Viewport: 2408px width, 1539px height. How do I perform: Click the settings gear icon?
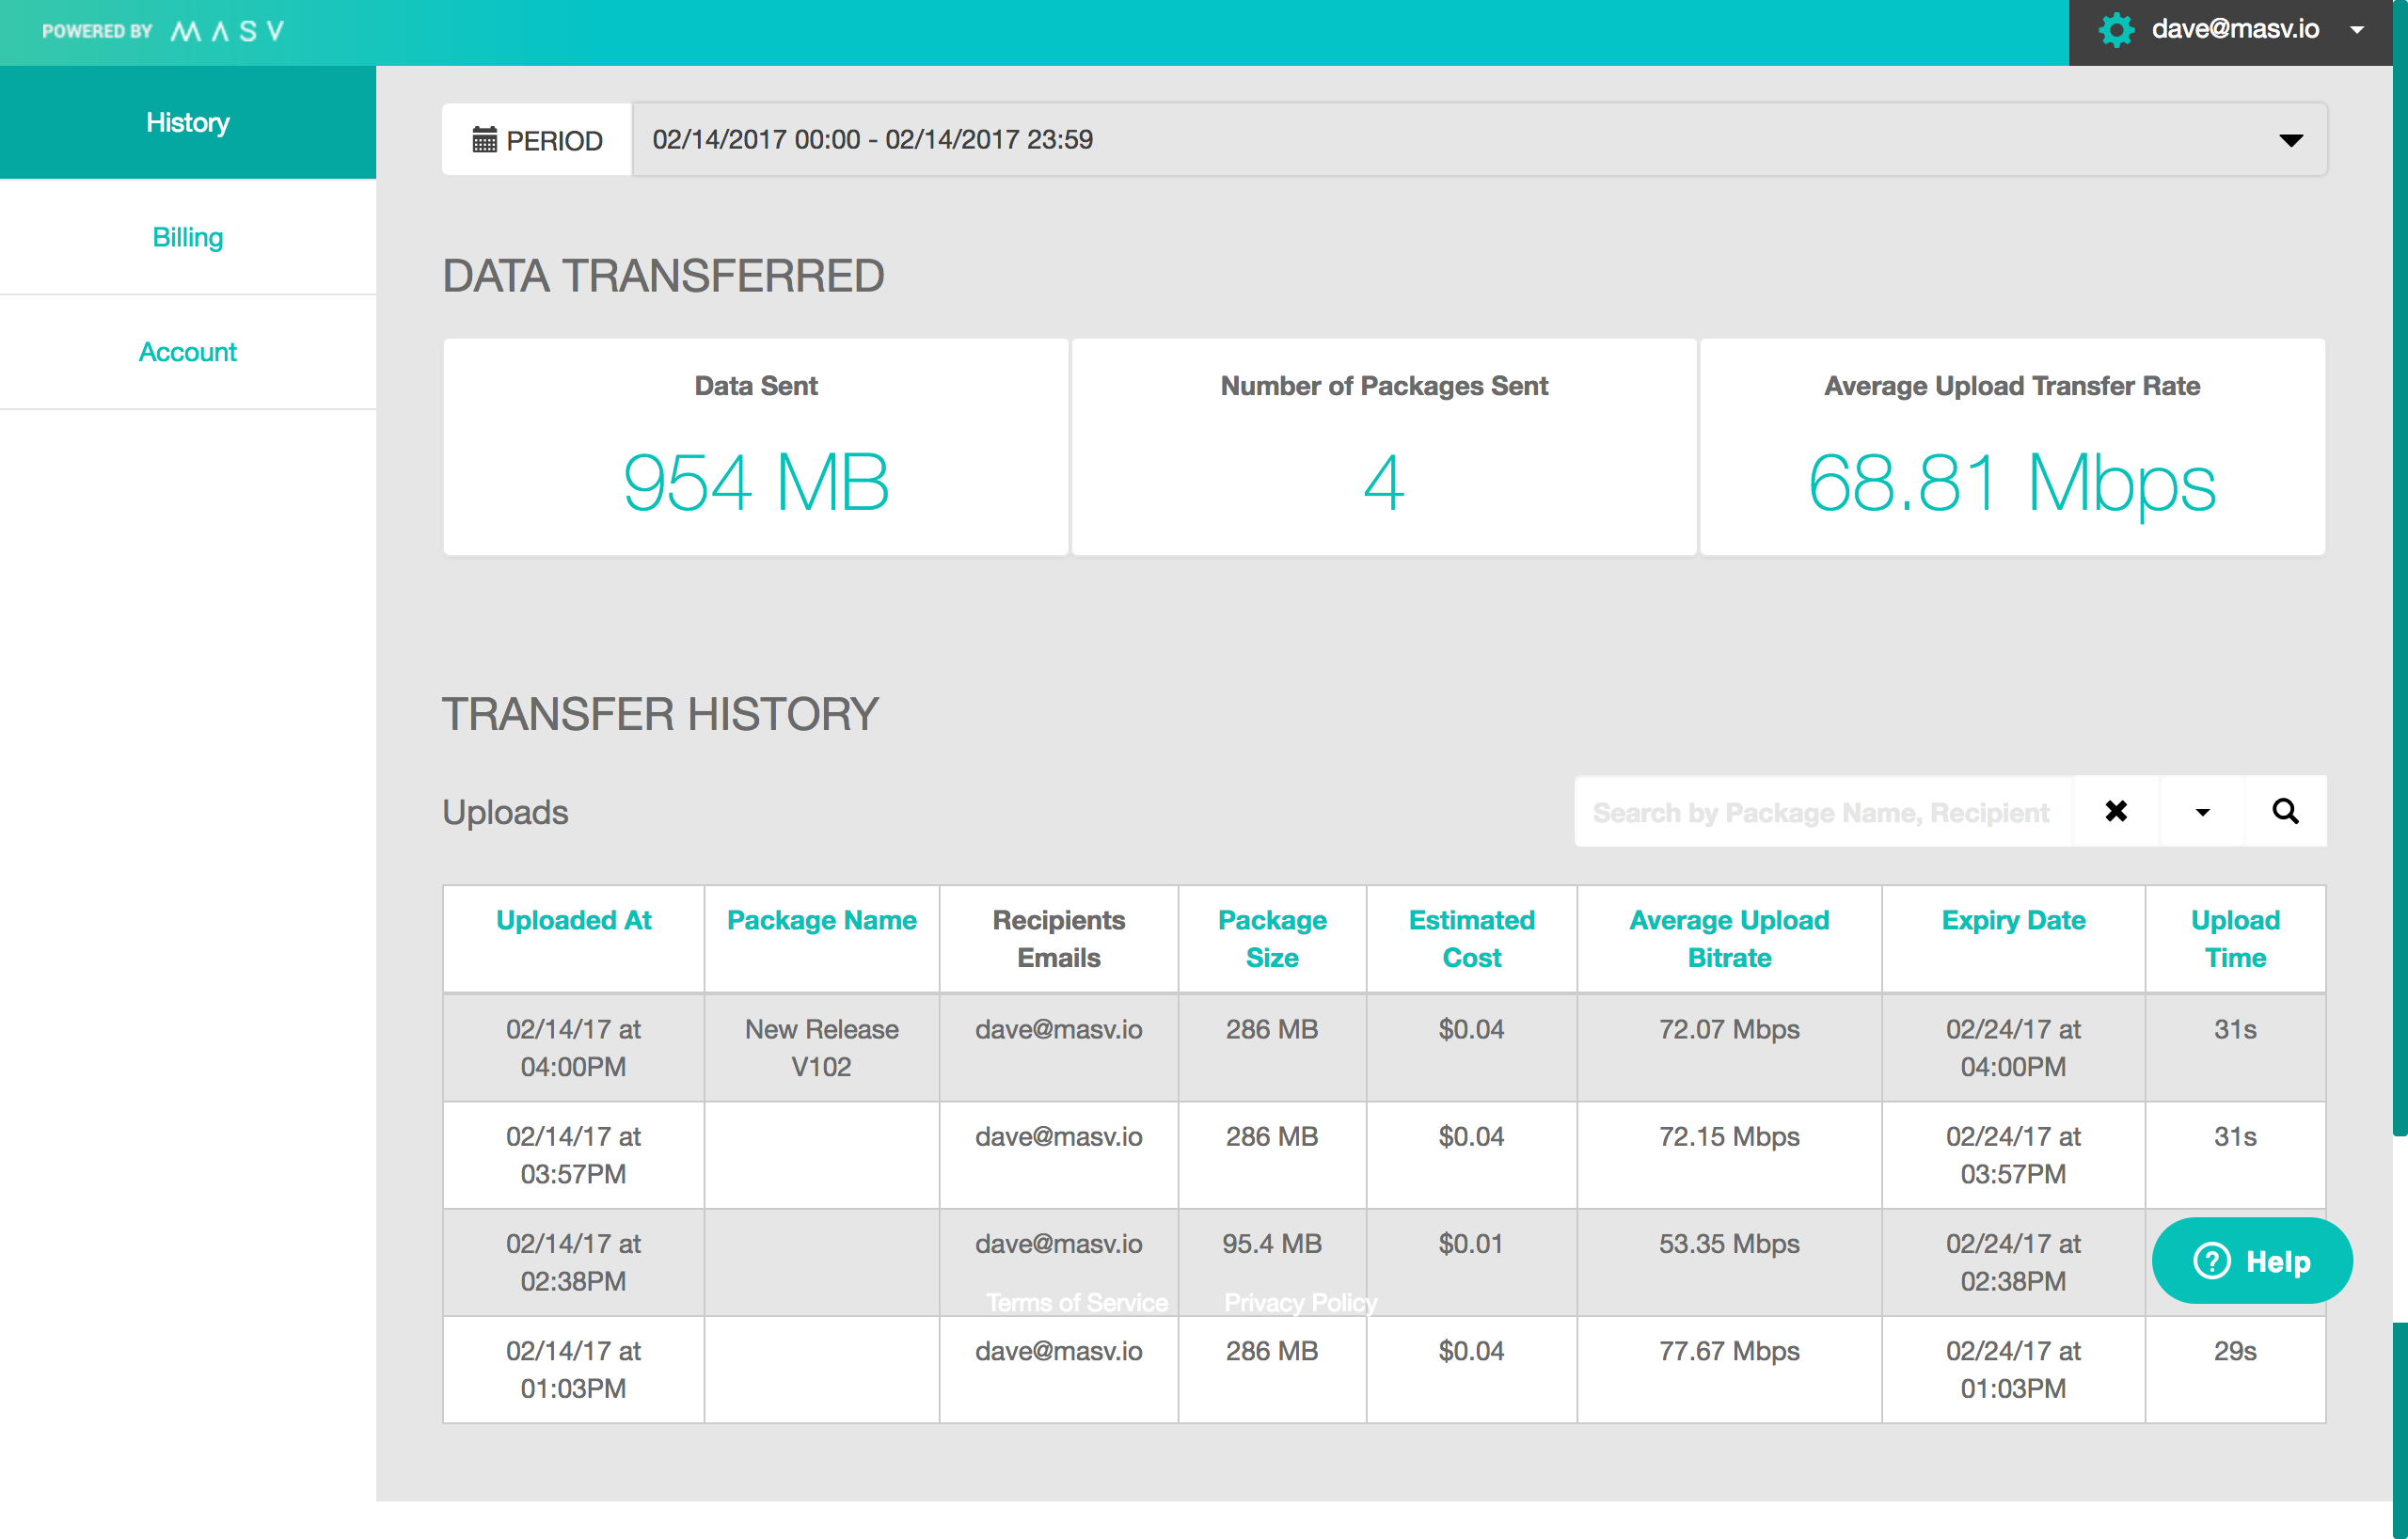tap(2115, 30)
